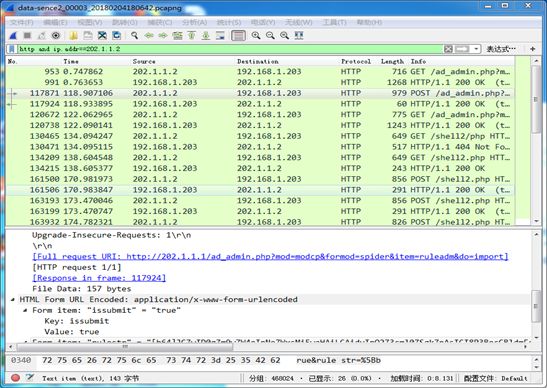
Task: Open recent filters dropdown arrow
Action: (x=476, y=49)
